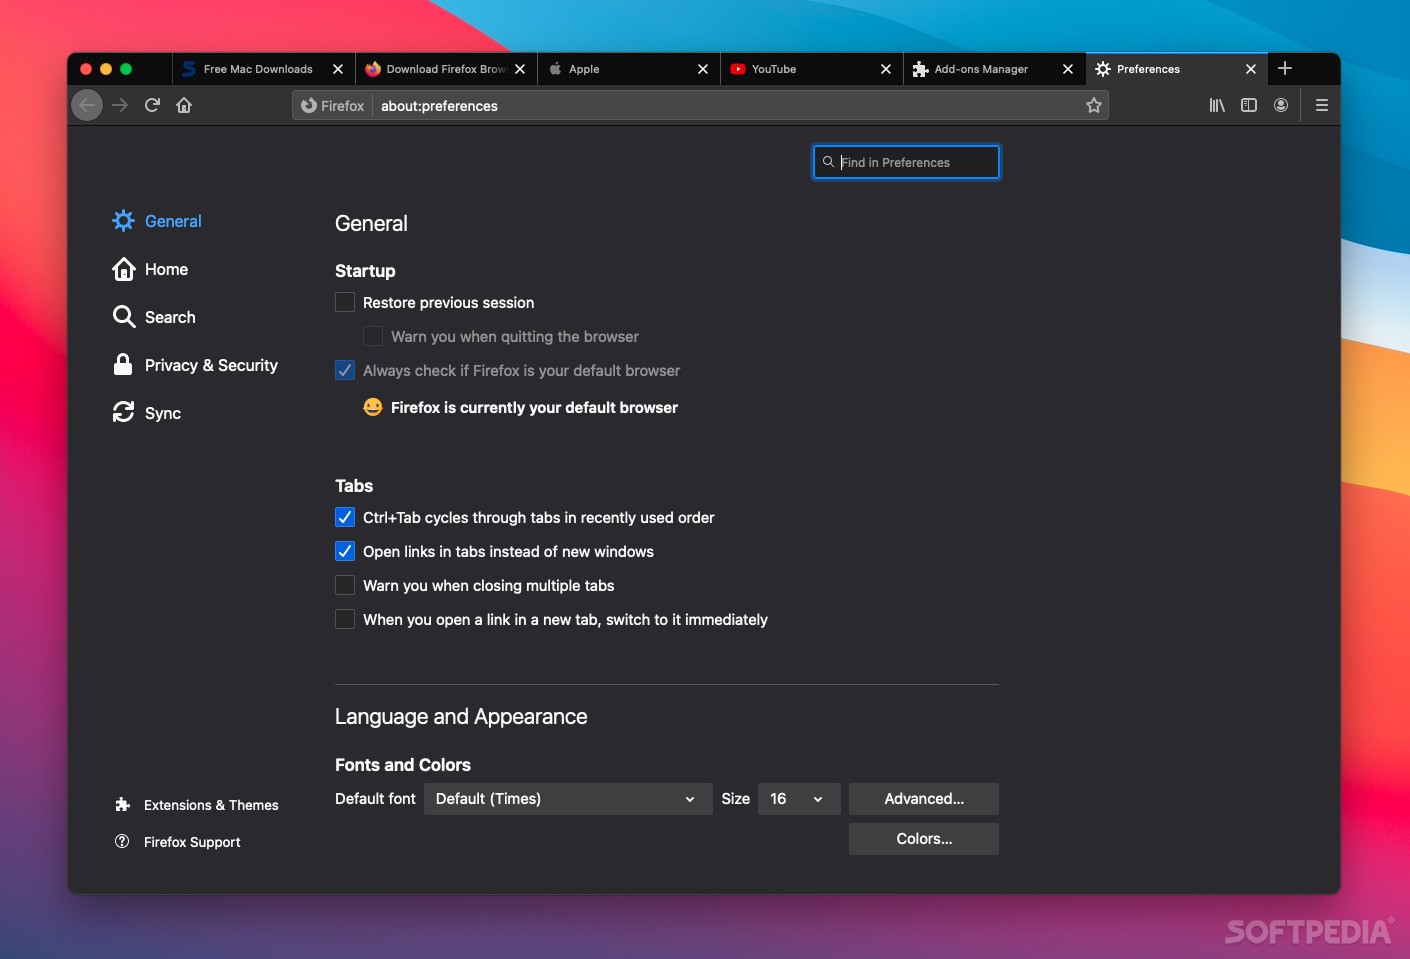Select the Privacy & Security settings panel
Image resolution: width=1410 pixels, height=959 pixels.
pos(211,365)
